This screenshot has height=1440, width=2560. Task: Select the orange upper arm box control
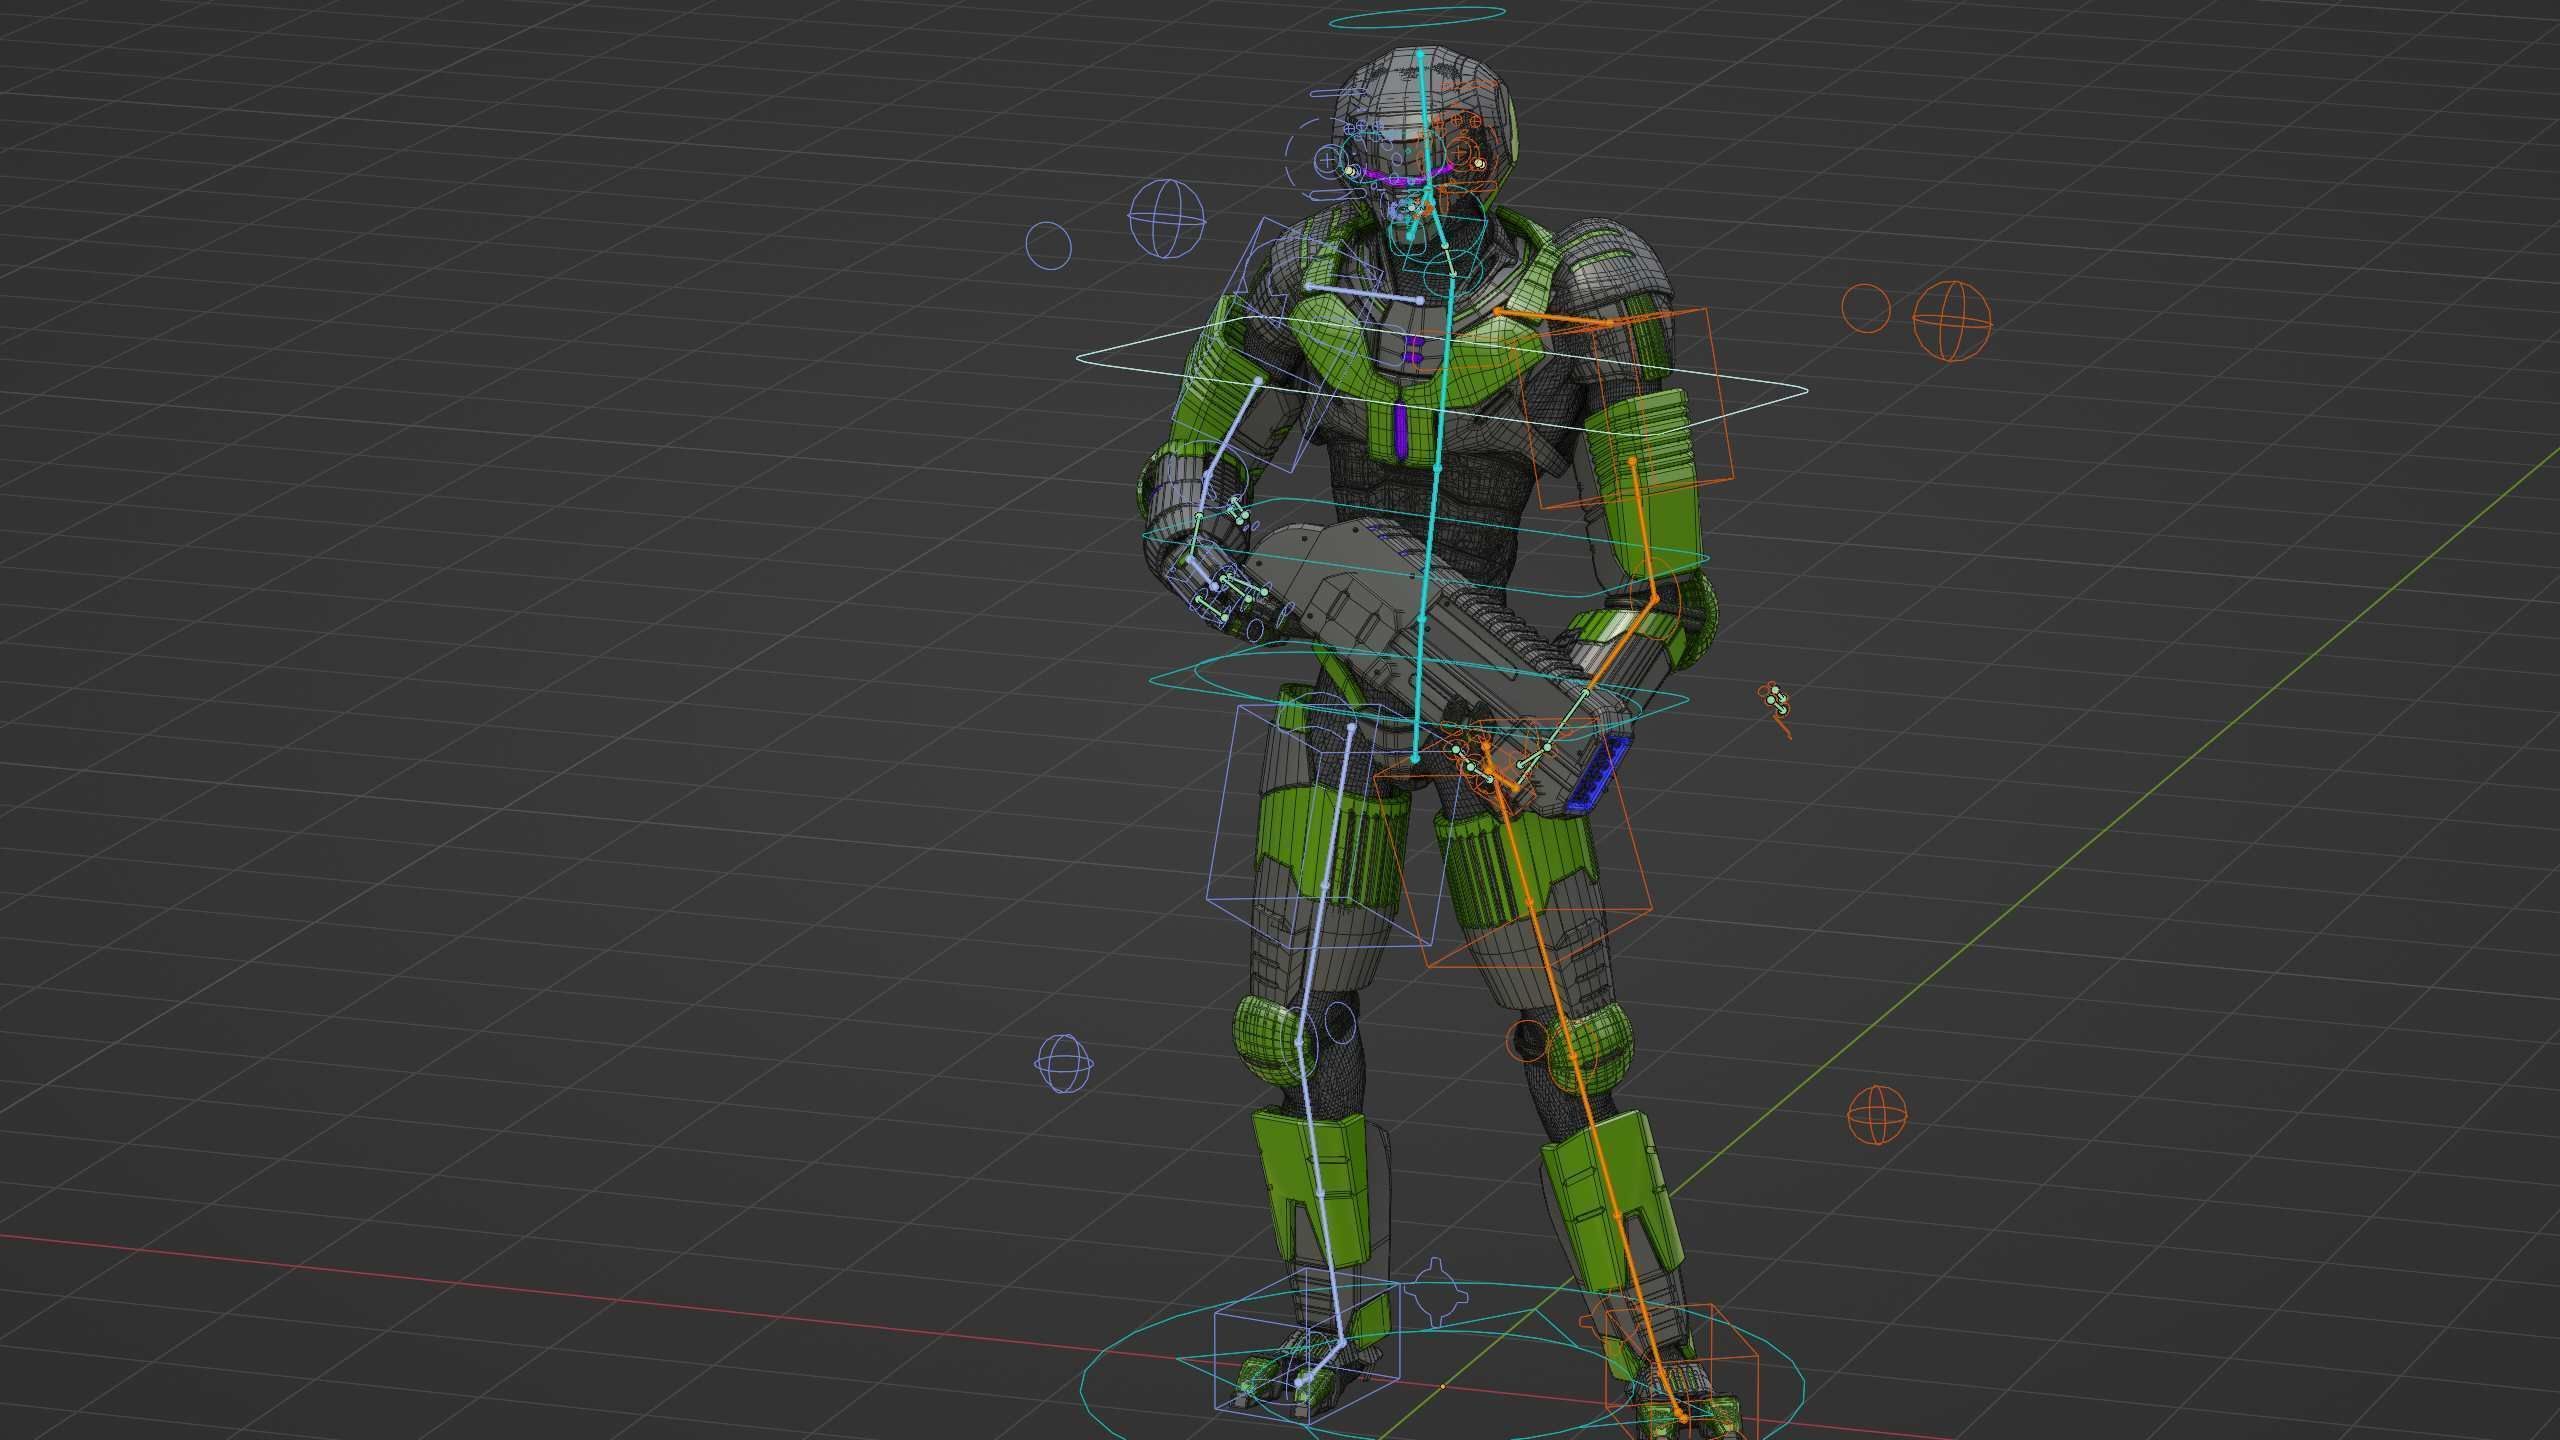(1625, 410)
